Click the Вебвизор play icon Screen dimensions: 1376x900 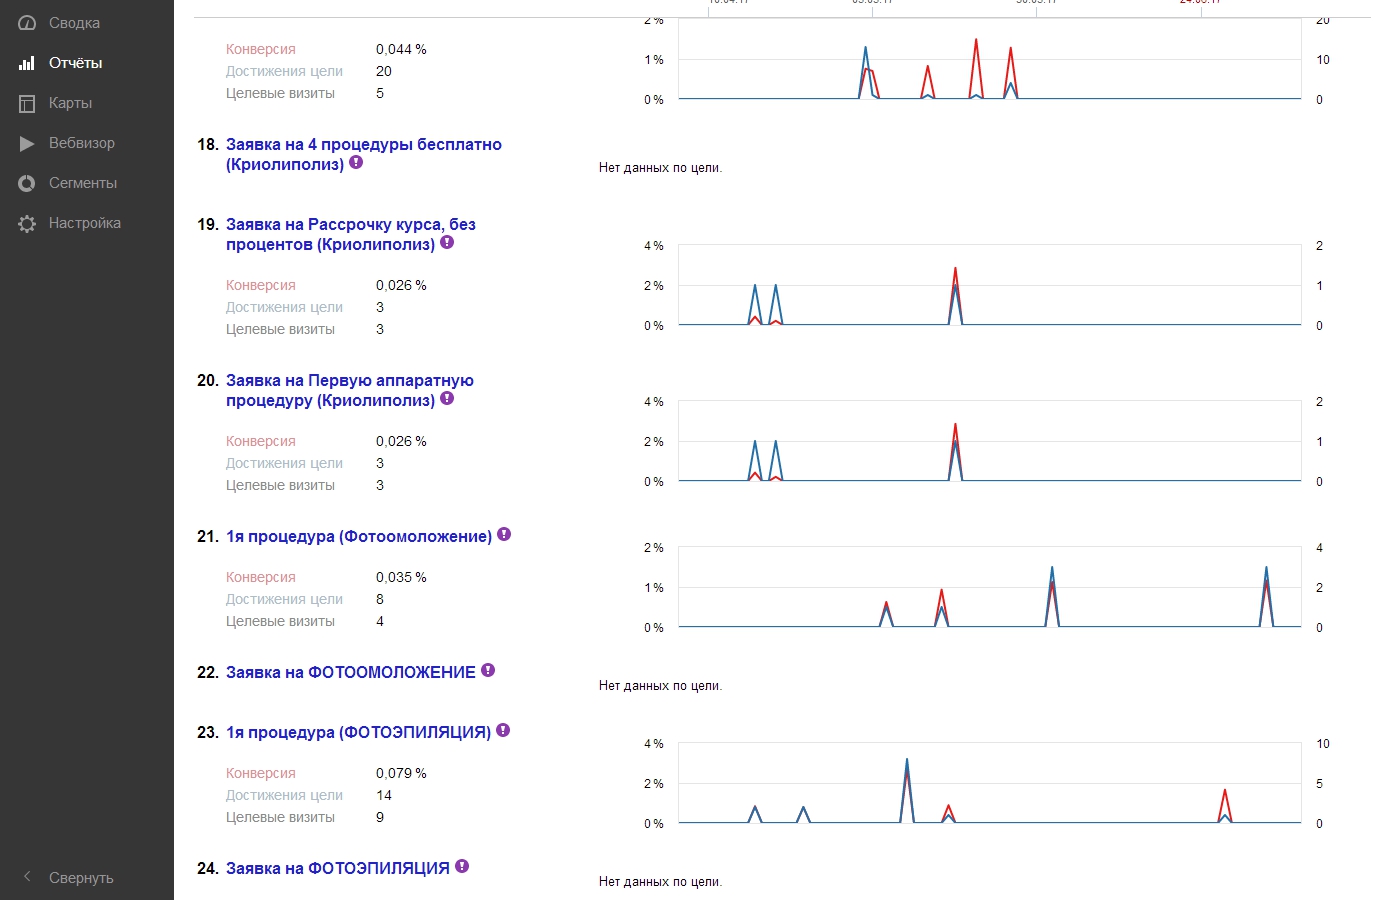point(27,143)
